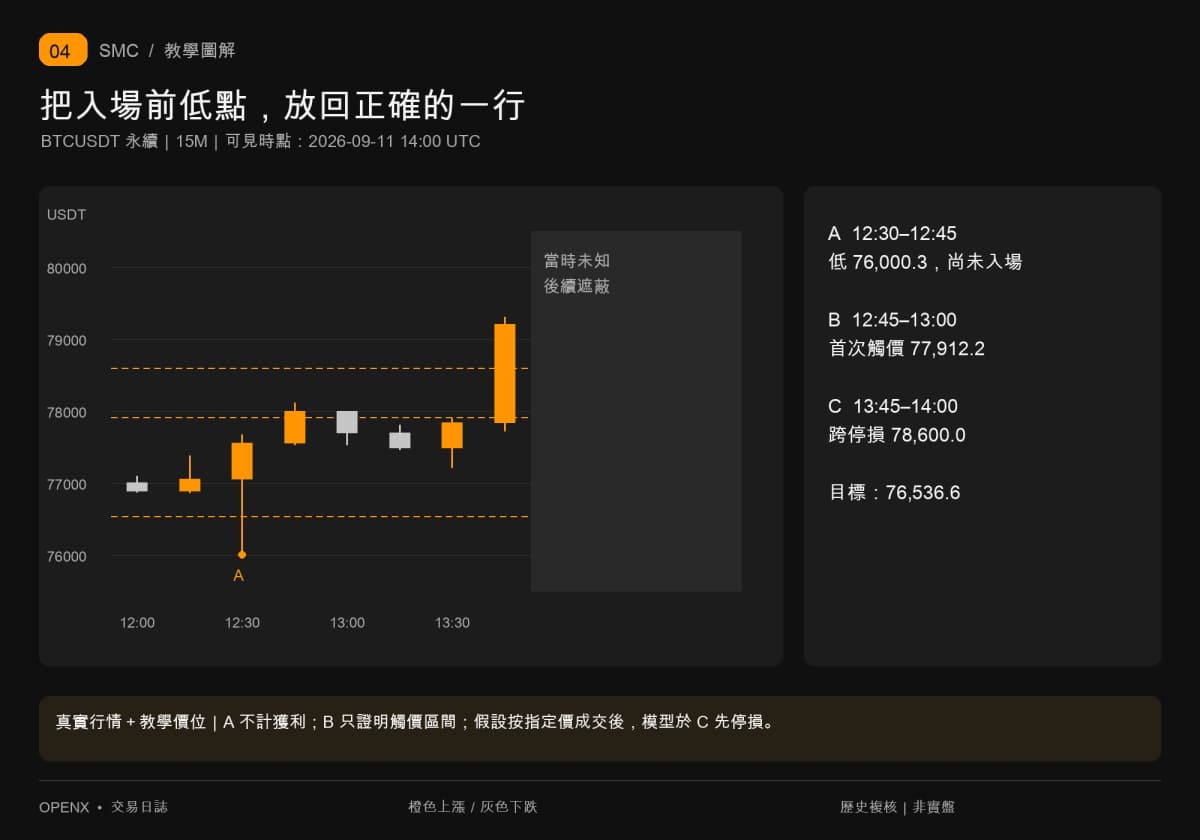The height and width of the screenshot is (840, 1200).
Task: Click the B 12:45–13:00 row
Action: [892, 320]
